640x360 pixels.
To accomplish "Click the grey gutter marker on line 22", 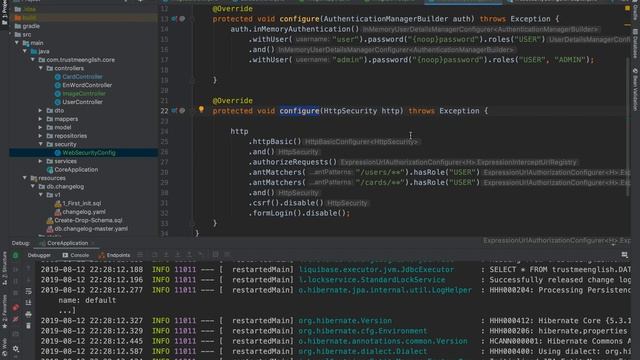I will pos(182,111).
